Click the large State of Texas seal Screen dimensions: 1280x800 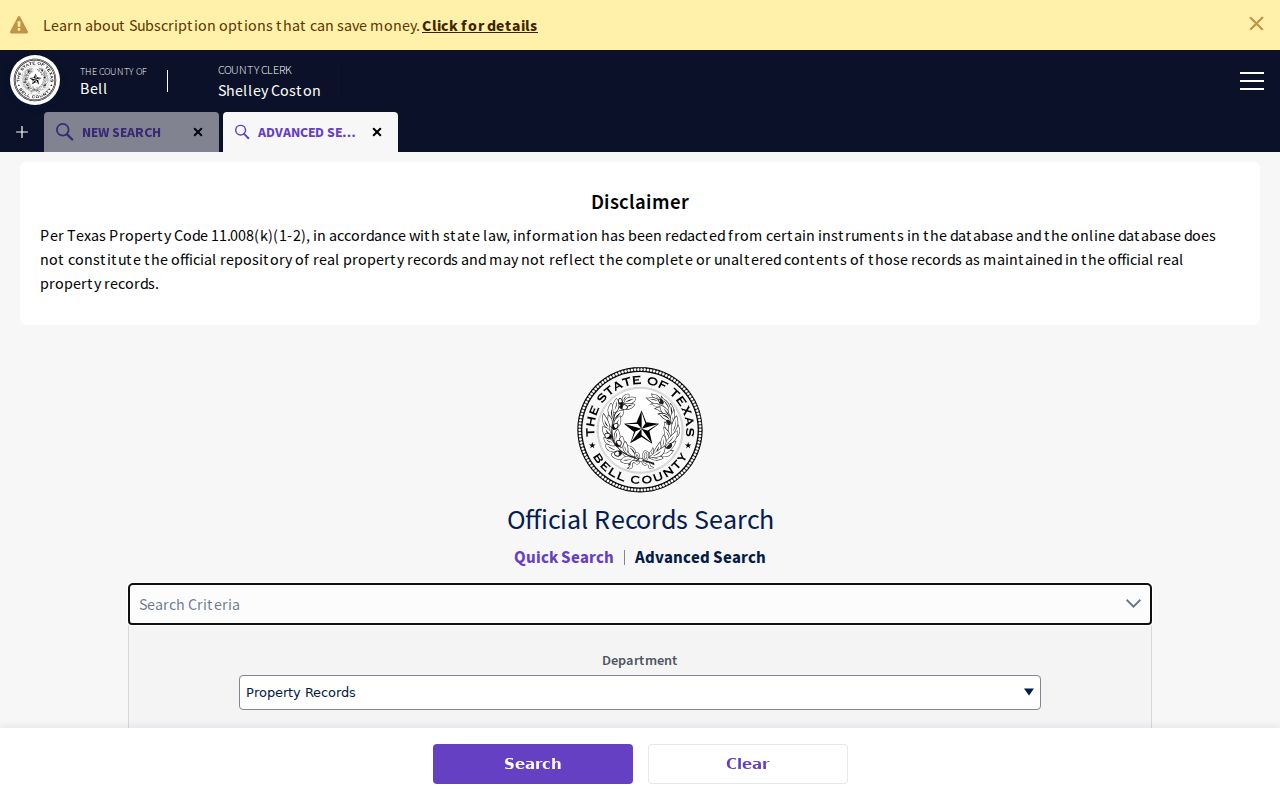coord(640,430)
